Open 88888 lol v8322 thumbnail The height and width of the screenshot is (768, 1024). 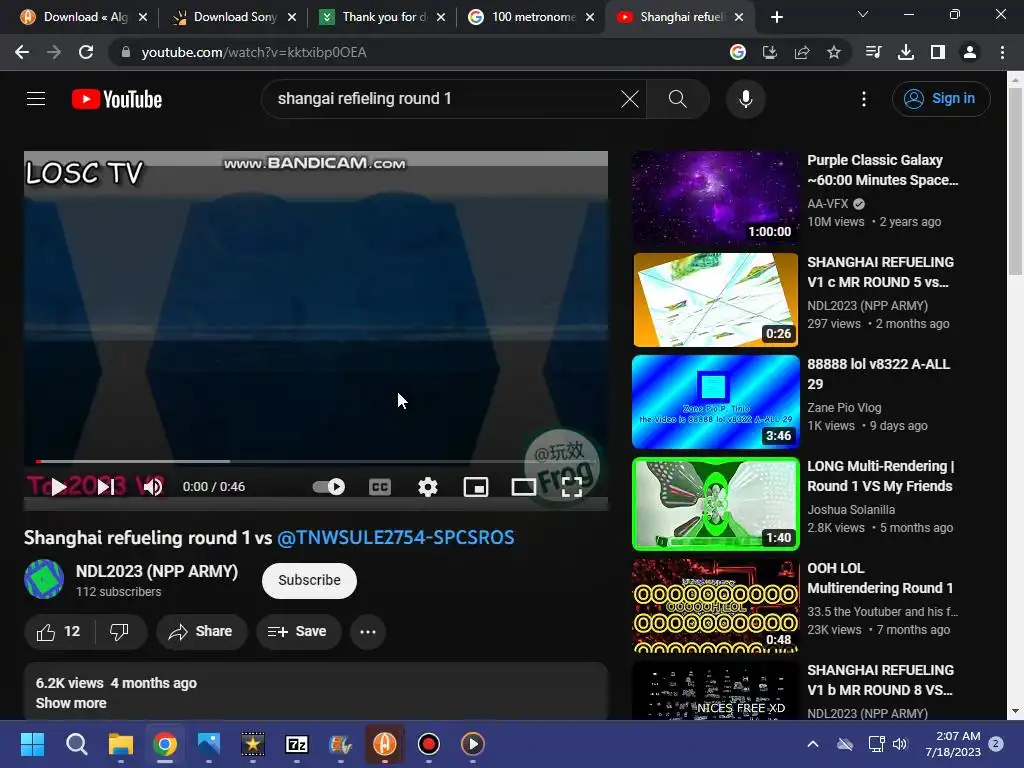pyautogui.click(x=716, y=402)
